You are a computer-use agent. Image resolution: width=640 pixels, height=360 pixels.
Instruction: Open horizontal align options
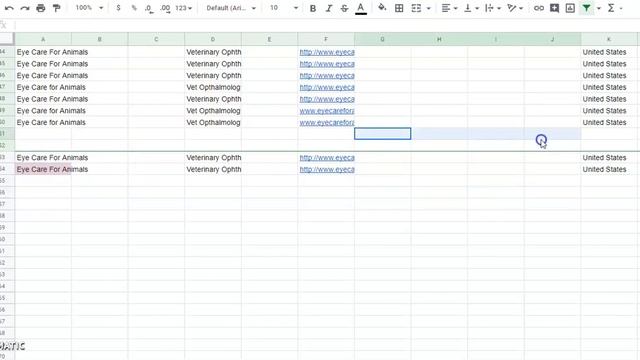pyautogui.click(x=449, y=8)
